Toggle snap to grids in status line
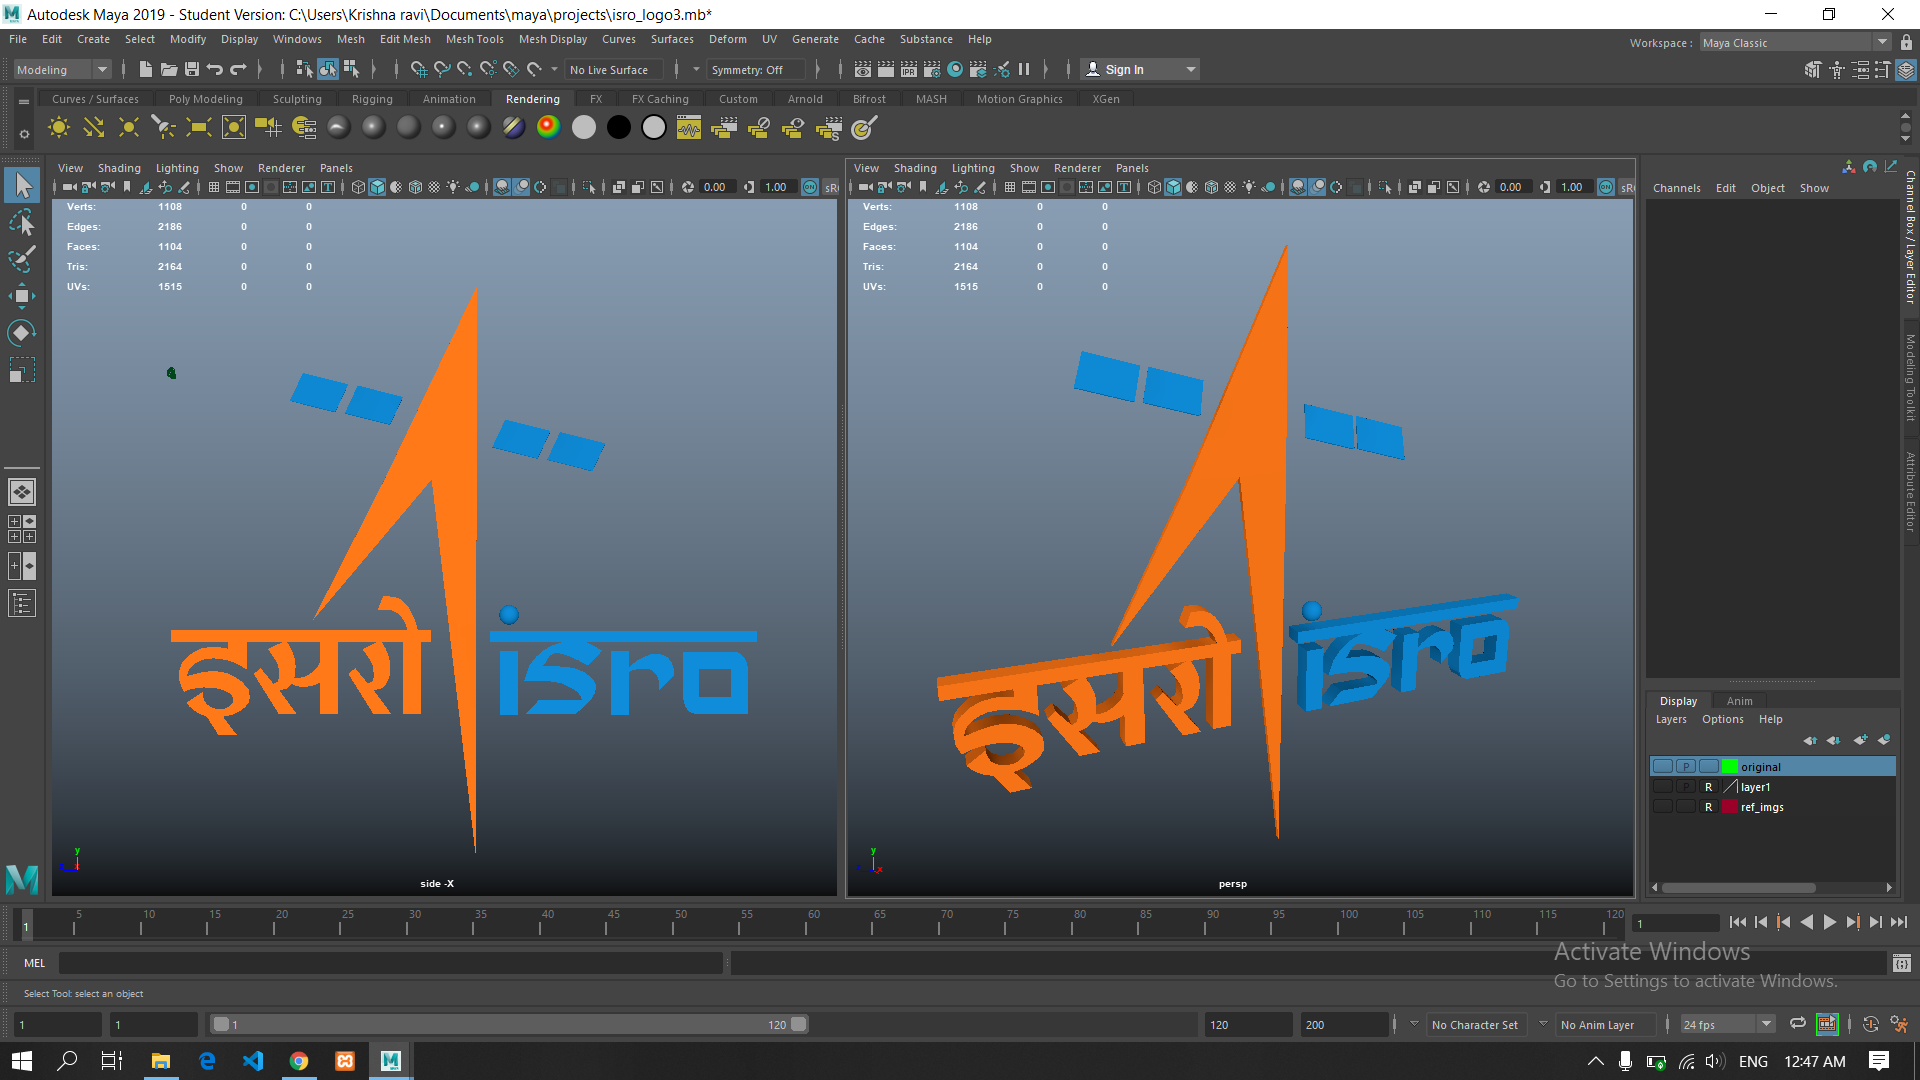1920x1080 pixels. coord(419,69)
